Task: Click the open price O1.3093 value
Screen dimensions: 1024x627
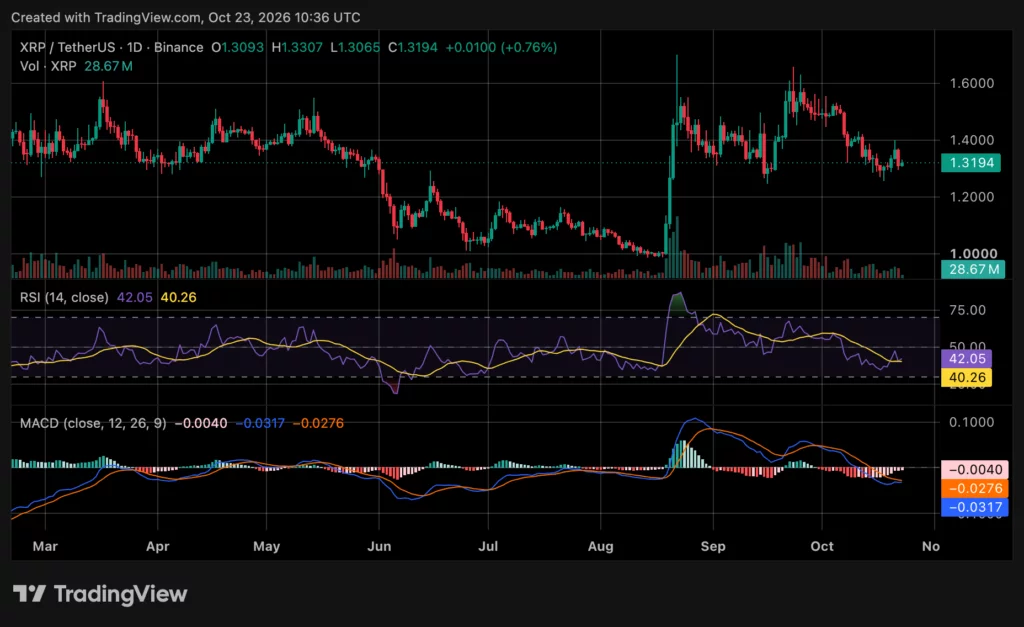Action: pyautogui.click(x=238, y=48)
